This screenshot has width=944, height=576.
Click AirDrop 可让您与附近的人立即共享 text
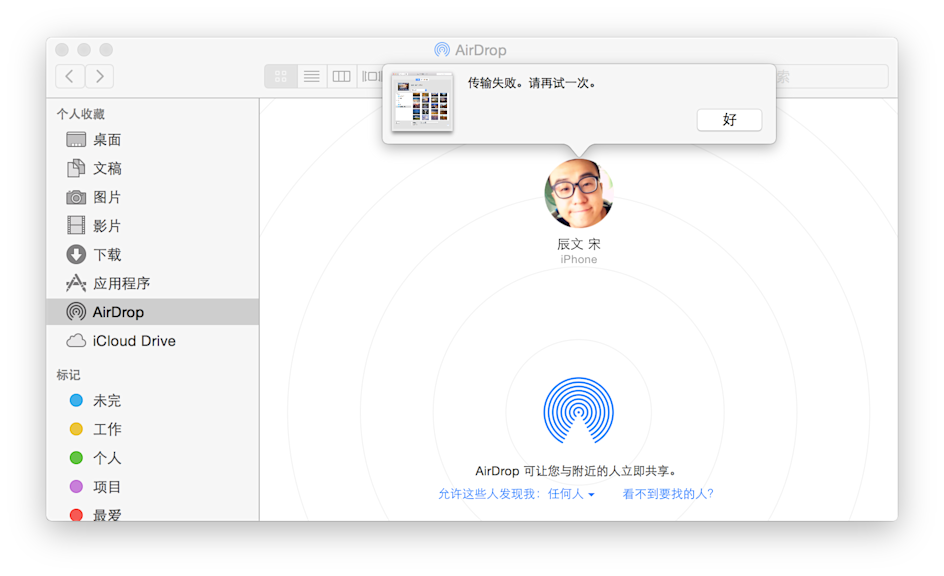click(576, 471)
